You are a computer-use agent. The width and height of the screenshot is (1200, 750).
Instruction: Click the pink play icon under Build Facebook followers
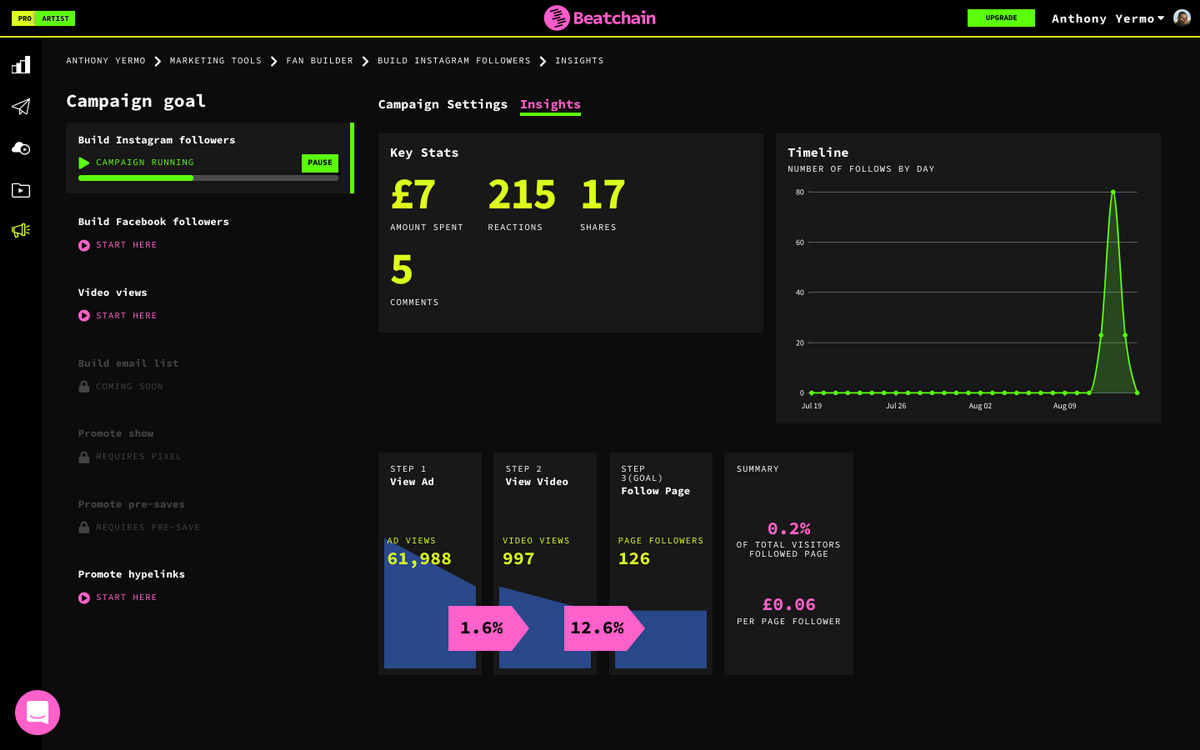pyautogui.click(x=84, y=245)
